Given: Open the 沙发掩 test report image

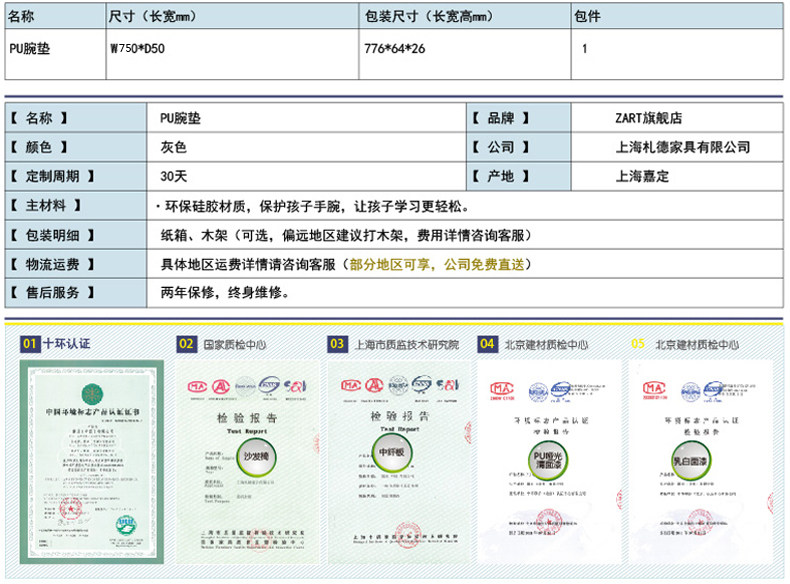Looking at the screenshot, I should coord(247,462).
